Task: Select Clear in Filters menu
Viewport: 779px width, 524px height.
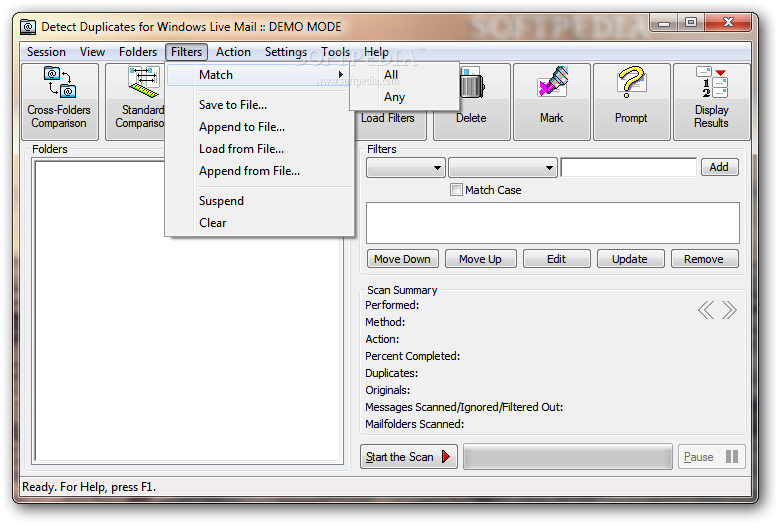Action: tap(260, 223)
